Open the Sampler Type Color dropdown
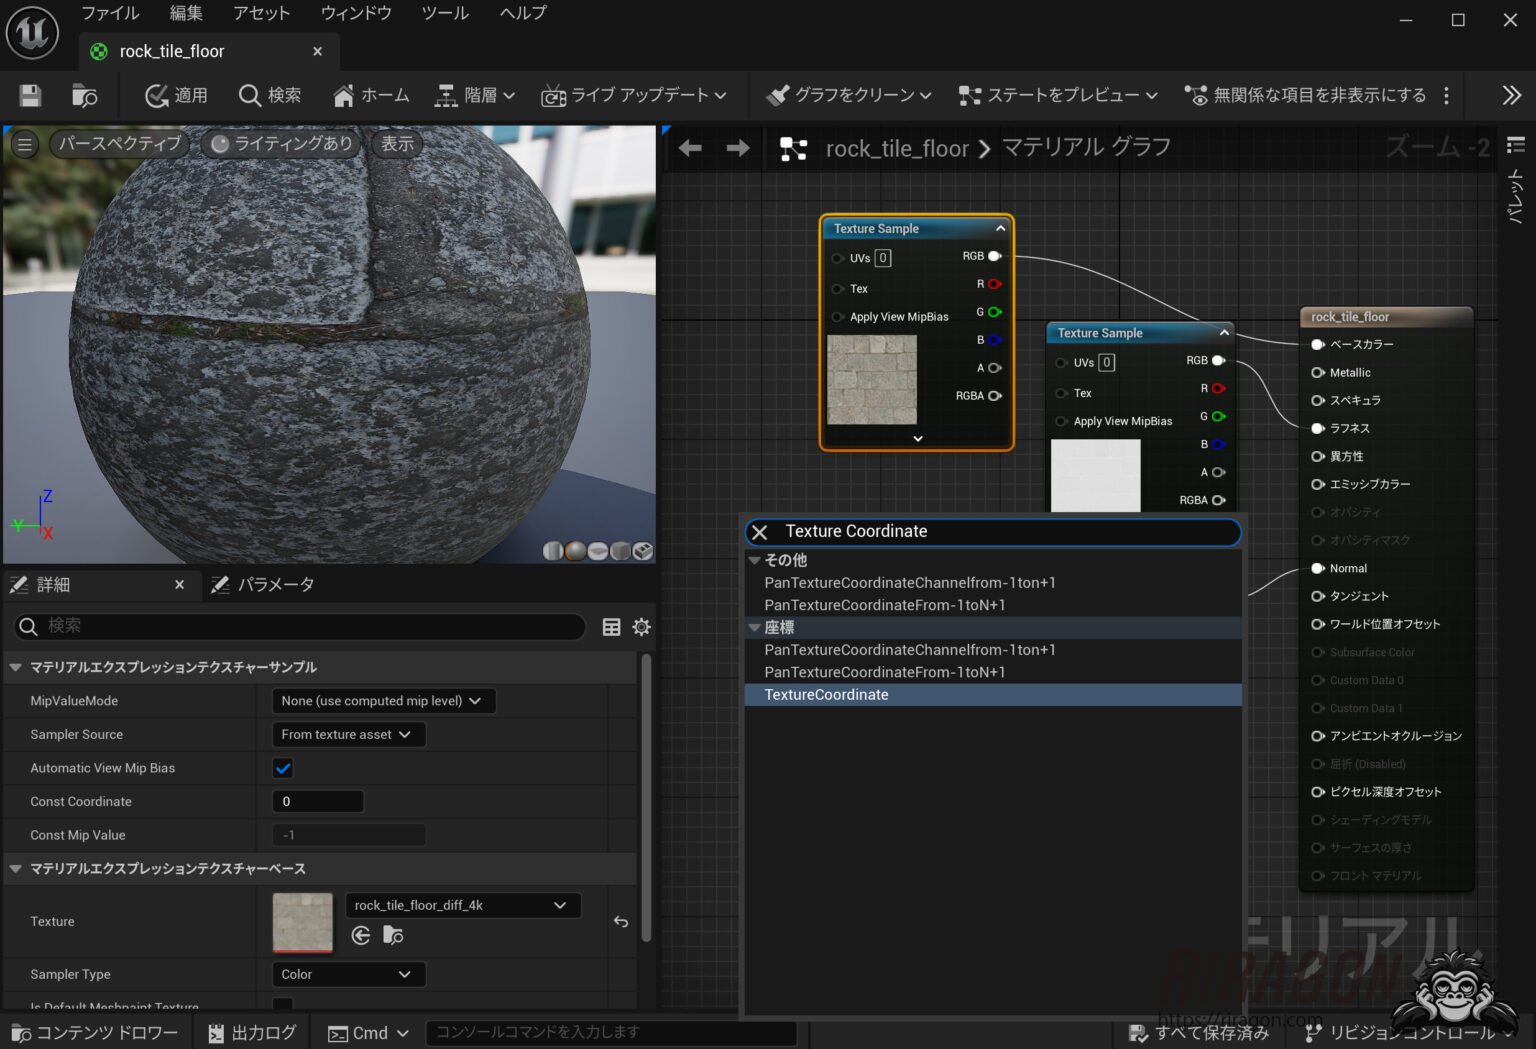 348,974
